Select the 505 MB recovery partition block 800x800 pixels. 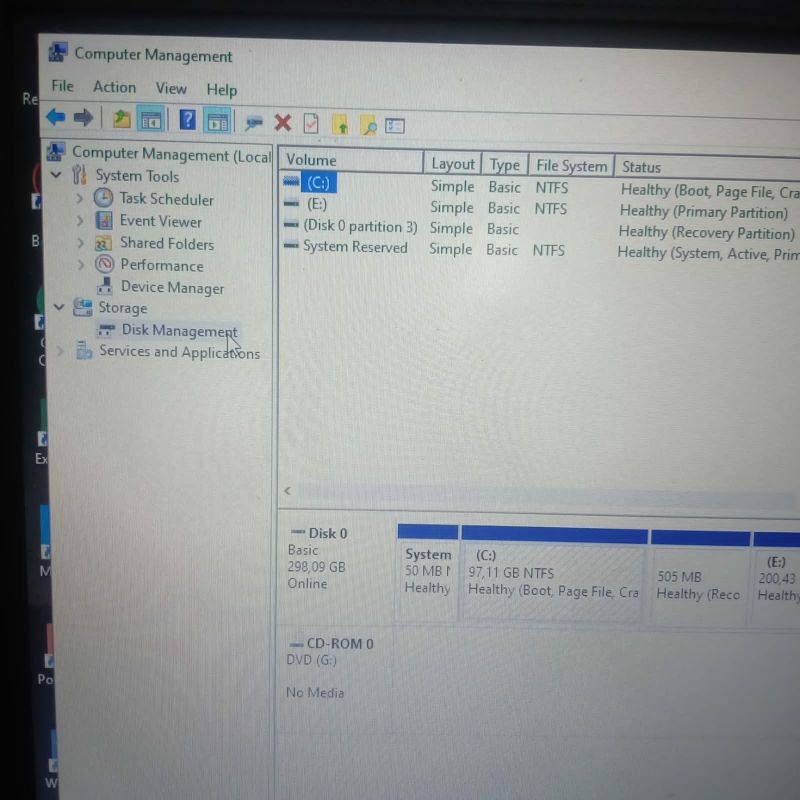click(x=699, y=578)
